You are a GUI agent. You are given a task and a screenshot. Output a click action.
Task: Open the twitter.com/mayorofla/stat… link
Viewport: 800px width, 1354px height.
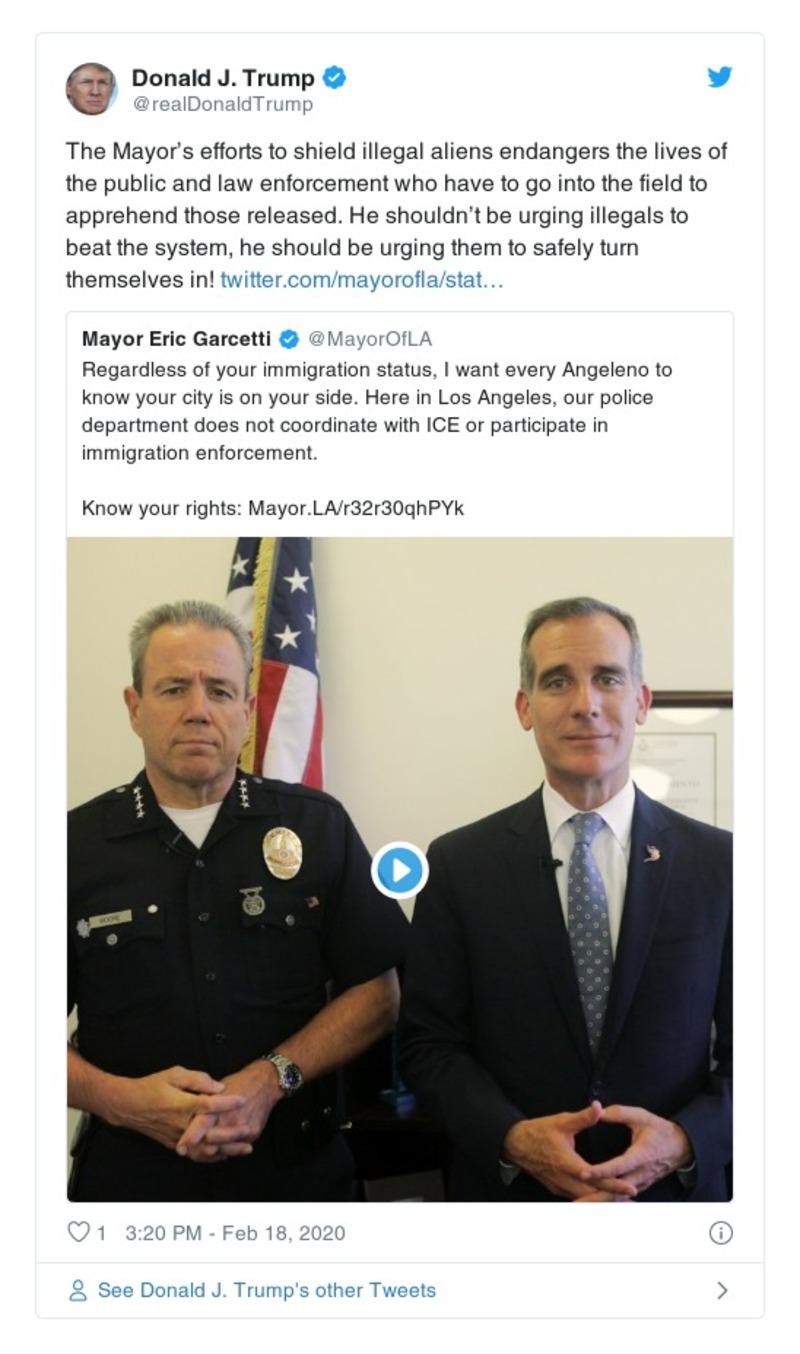click(x=362, y=279)
